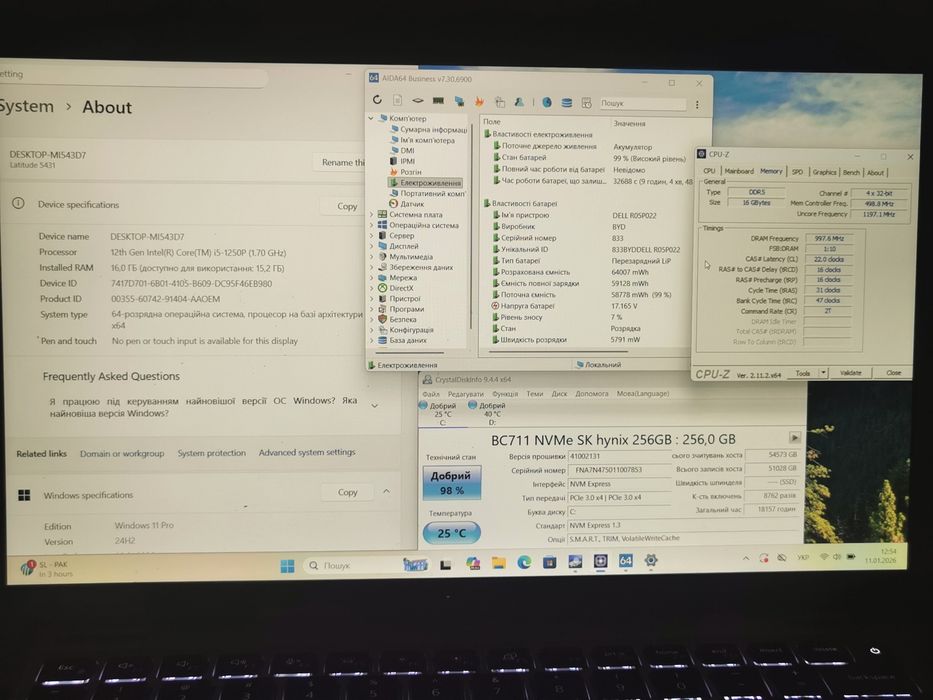The width and height of the screenshot is (933, 700).
Task: Click the 25 °C temperature button
Action: (x=452, y=533)
